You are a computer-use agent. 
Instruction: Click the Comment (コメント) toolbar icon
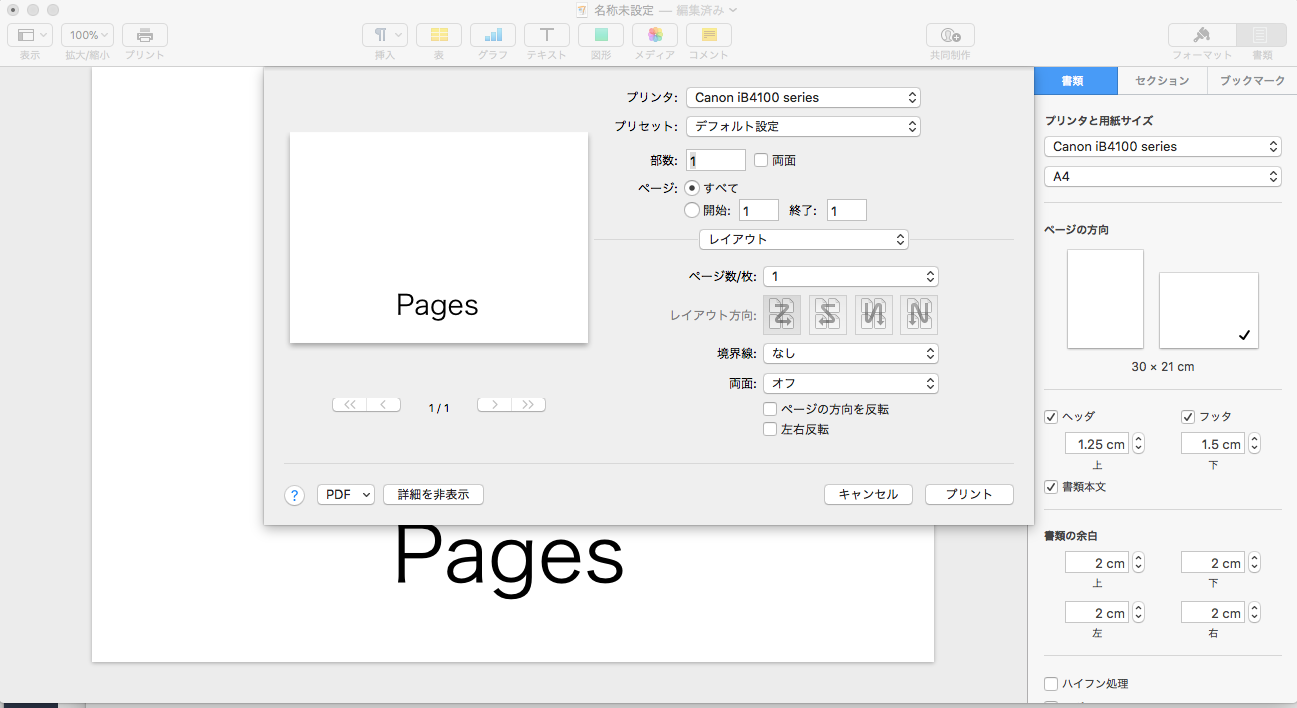(x=709, y=35)
